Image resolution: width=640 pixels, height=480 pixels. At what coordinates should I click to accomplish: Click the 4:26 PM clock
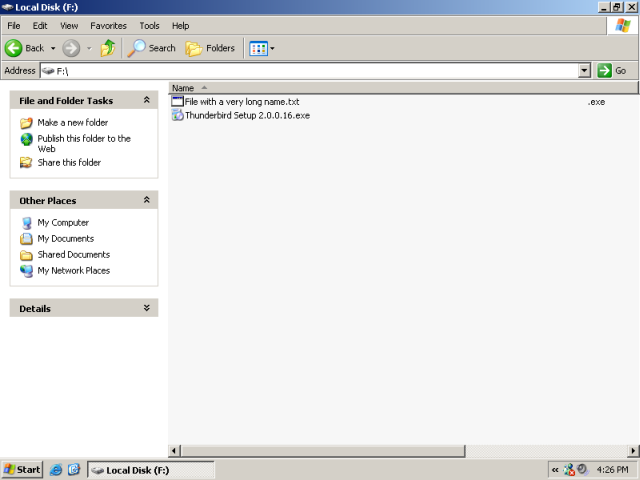pos(613,470)
